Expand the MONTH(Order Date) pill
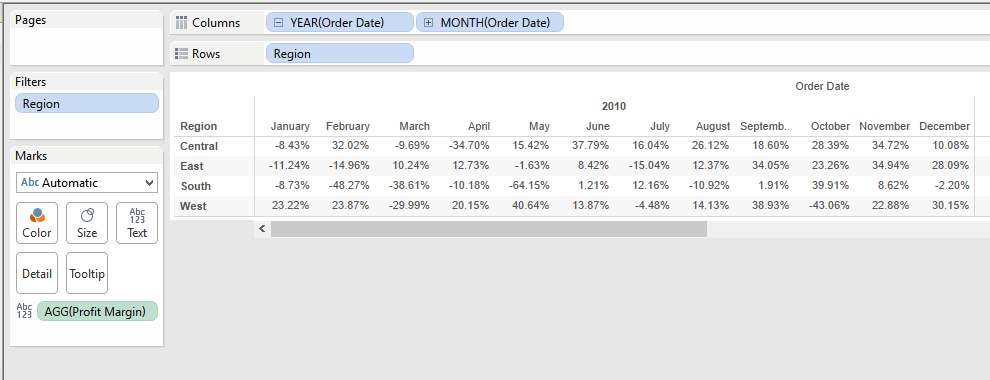 pos(429,23)
